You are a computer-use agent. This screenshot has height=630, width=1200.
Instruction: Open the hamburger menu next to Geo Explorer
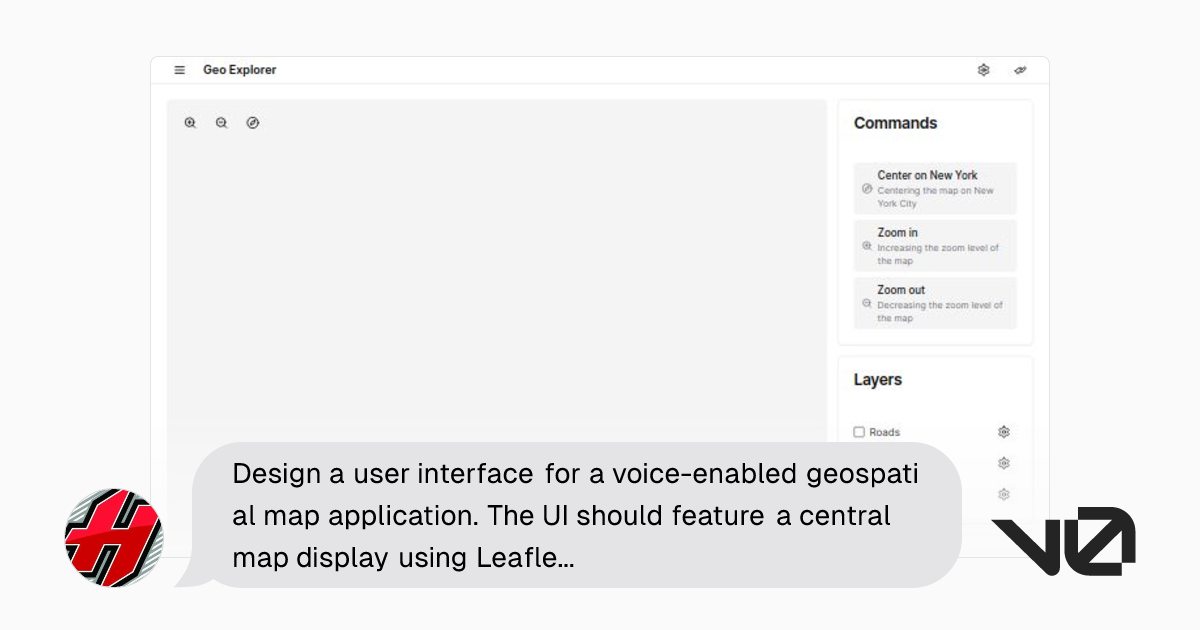179,70
